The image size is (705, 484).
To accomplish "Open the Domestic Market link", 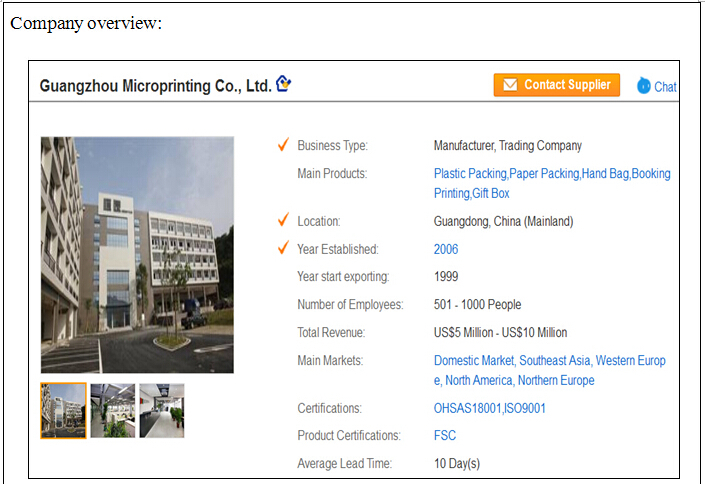I will [474, 360].
